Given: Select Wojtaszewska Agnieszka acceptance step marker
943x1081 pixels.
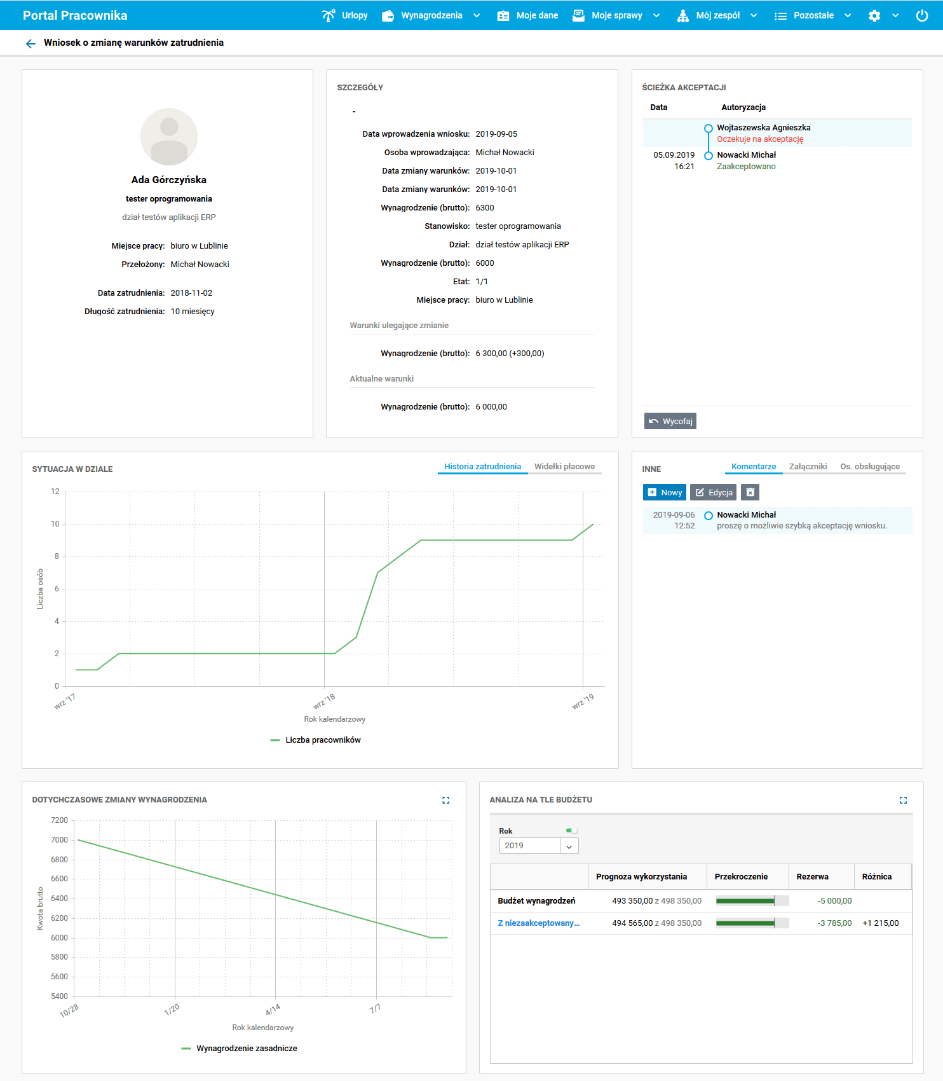Looking at the screenshot, I should point(708,128).
